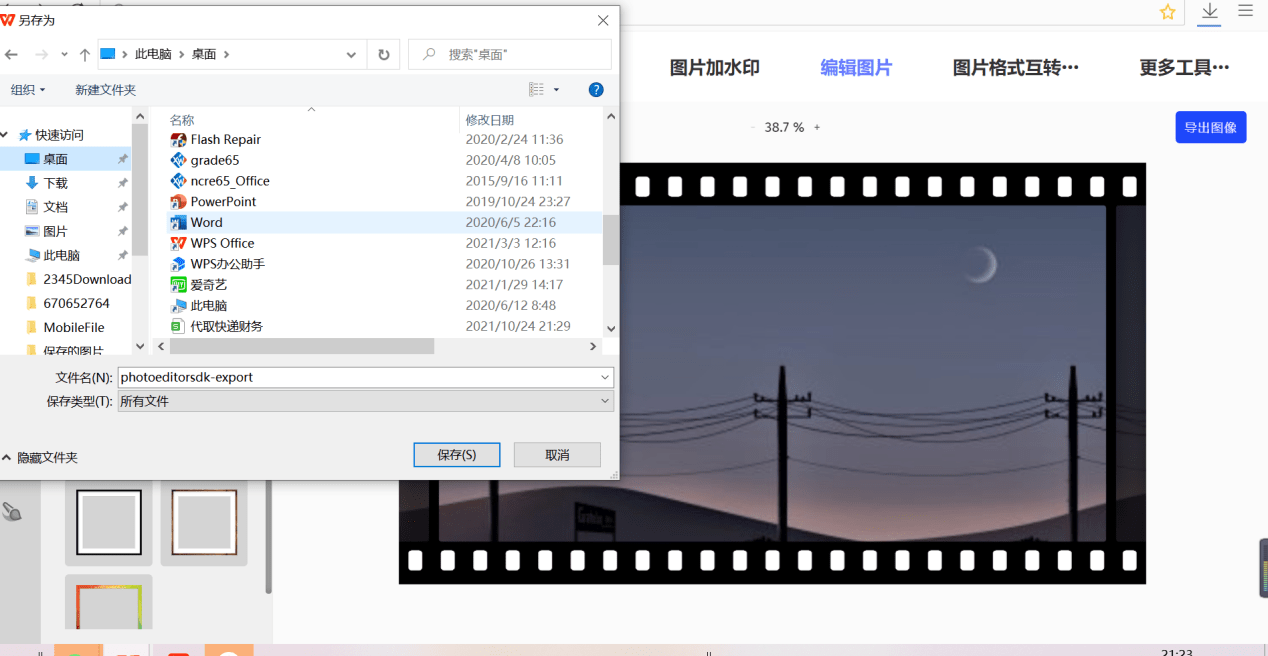Click the browser bookmark star icon

tap(1167, 12)
